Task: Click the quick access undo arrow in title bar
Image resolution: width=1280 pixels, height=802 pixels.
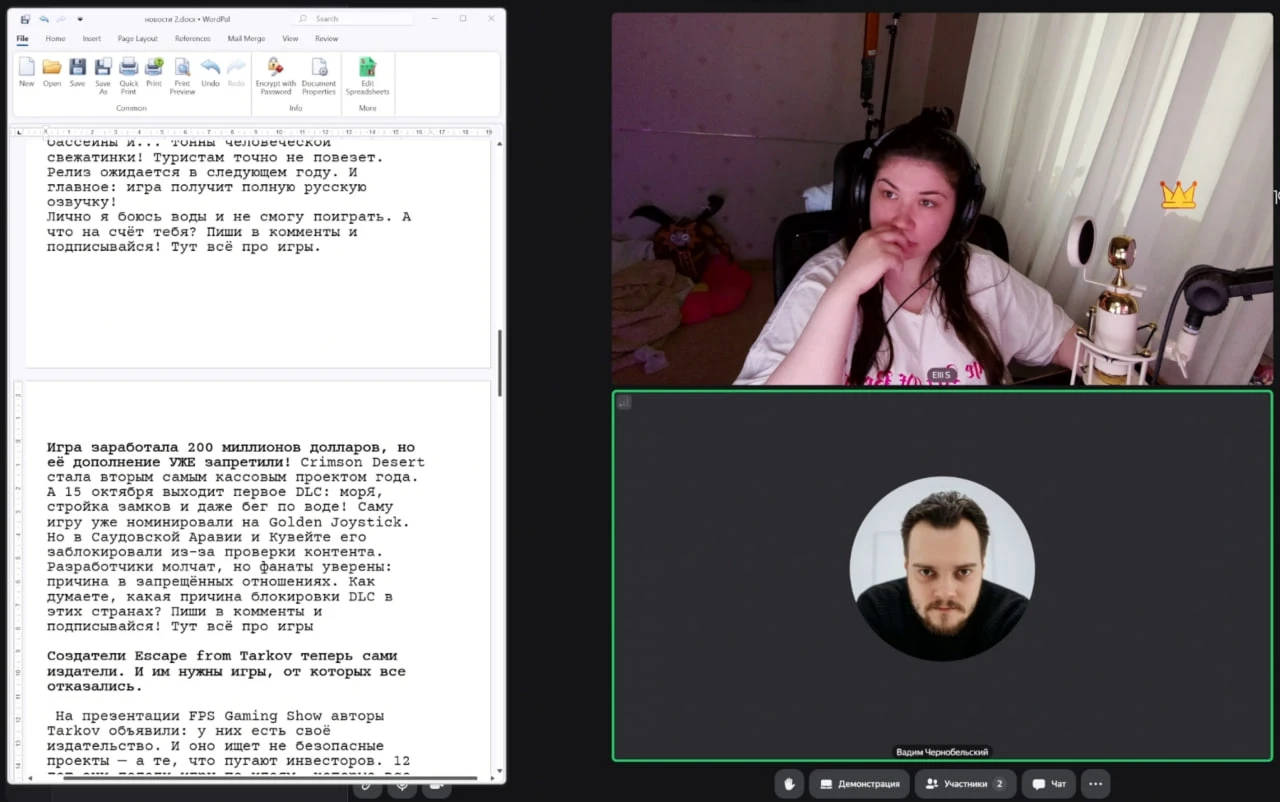Action: click(44, 19)
